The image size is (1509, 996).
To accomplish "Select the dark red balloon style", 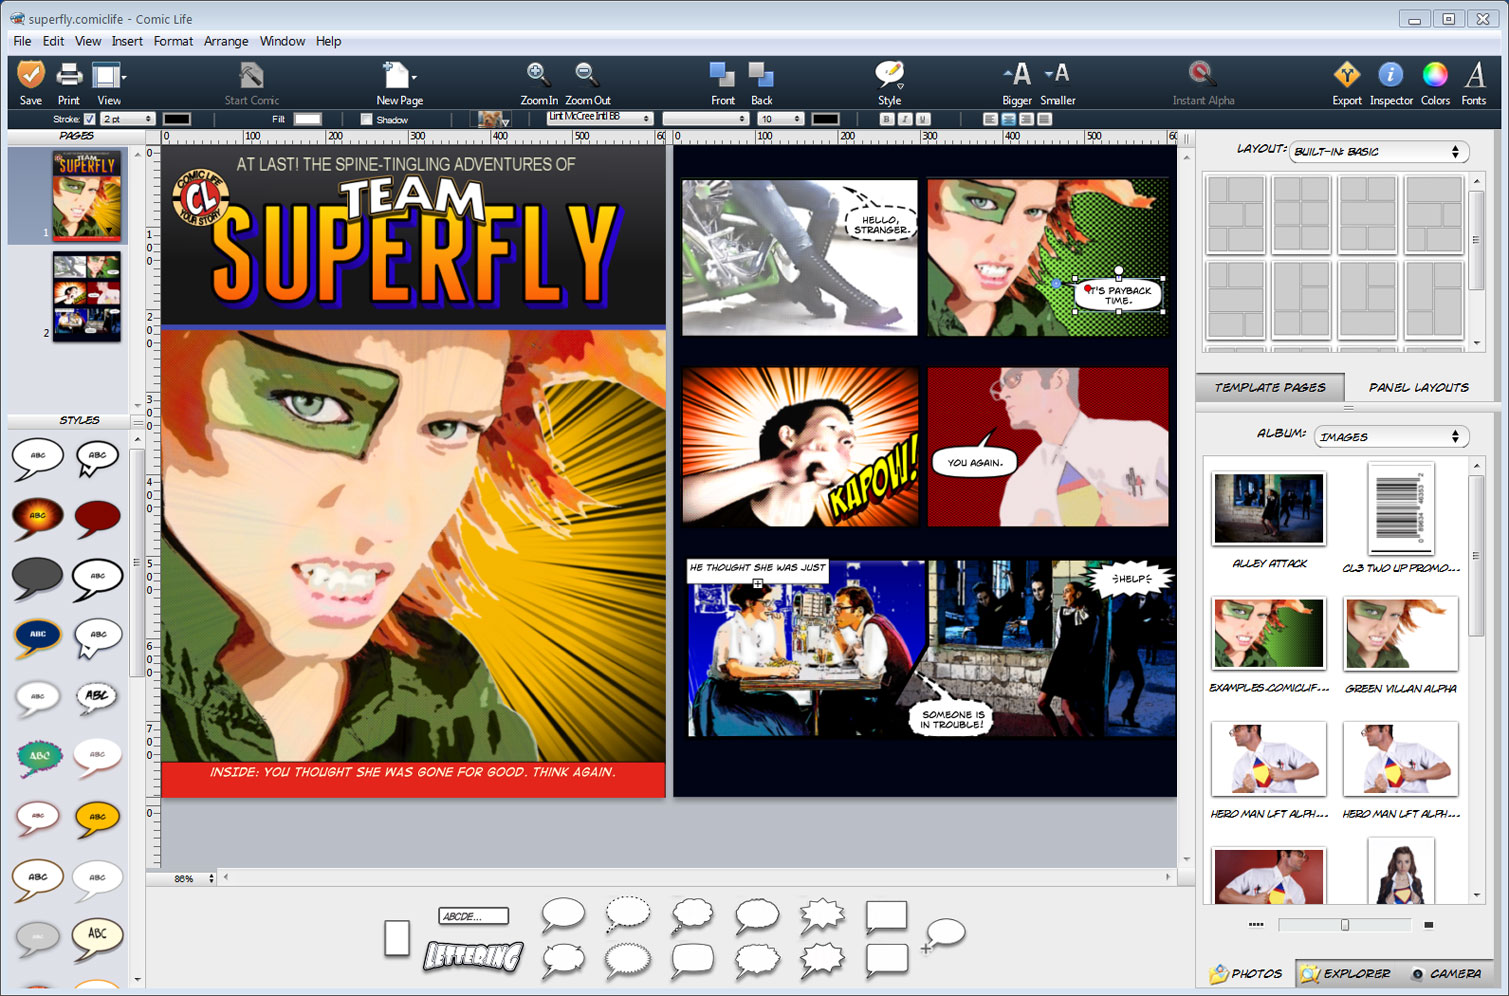I will coord(97,517).
